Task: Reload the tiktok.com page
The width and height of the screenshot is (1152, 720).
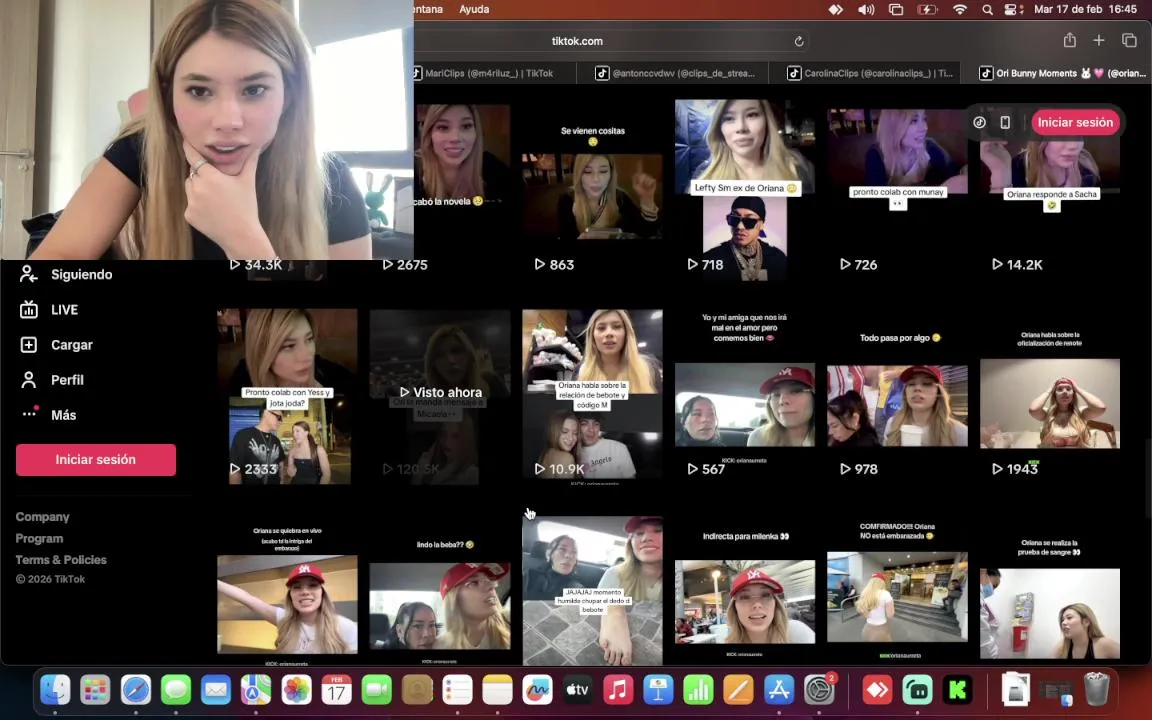Action: tap(799, 41)
